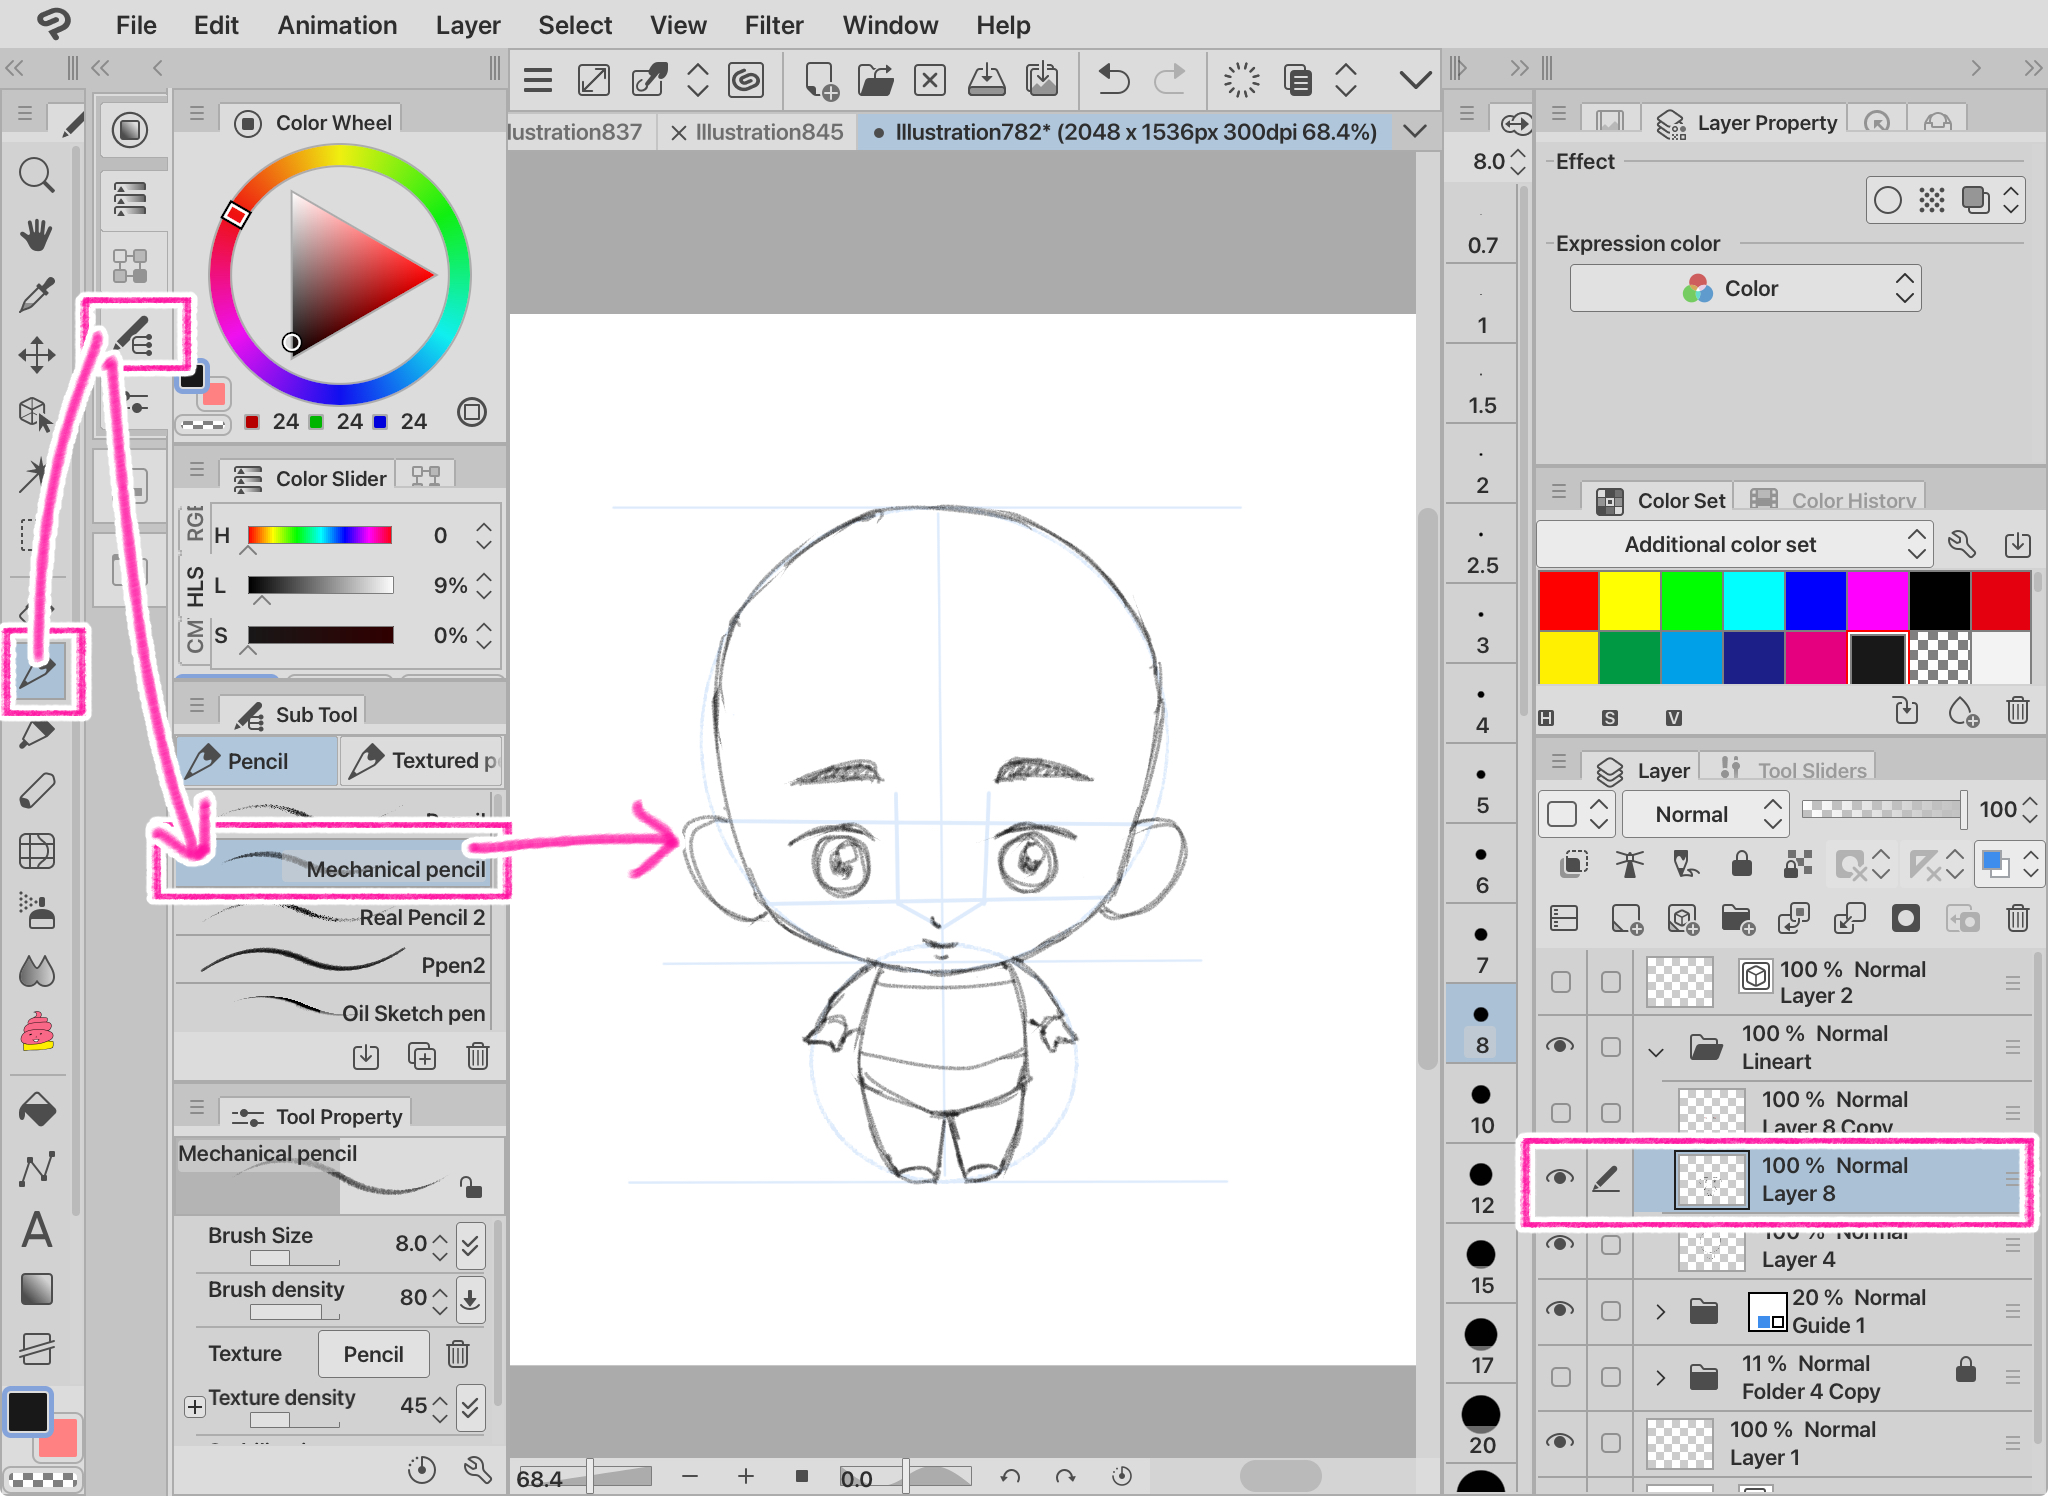Hide the Lineart folder visibility eye
The width and height of the screenshot is (2048, 1496).
(x=1559, y=1046)
